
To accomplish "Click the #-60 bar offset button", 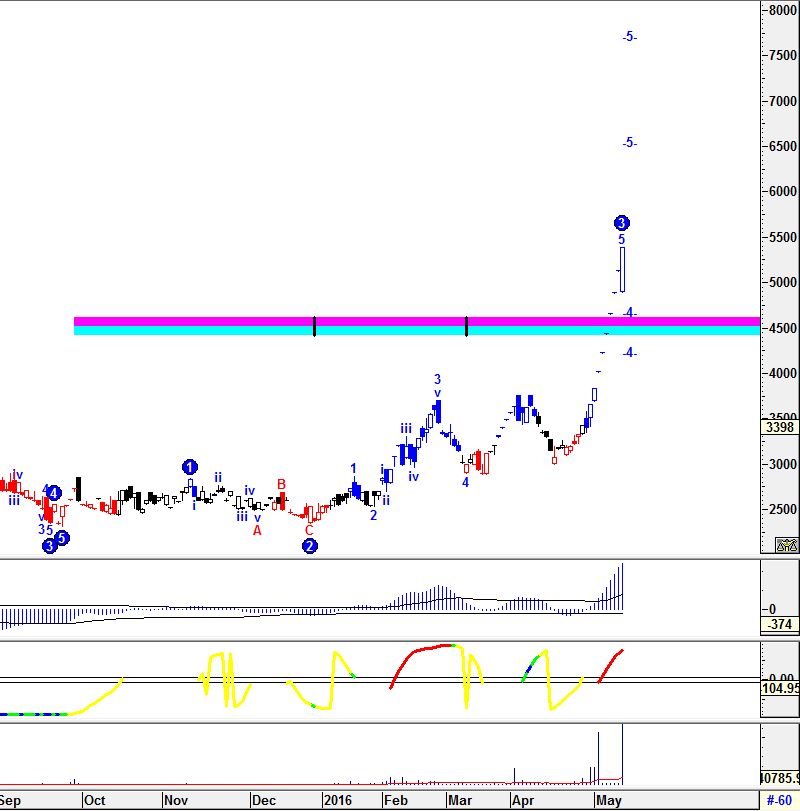I will (x=779, y=800).
